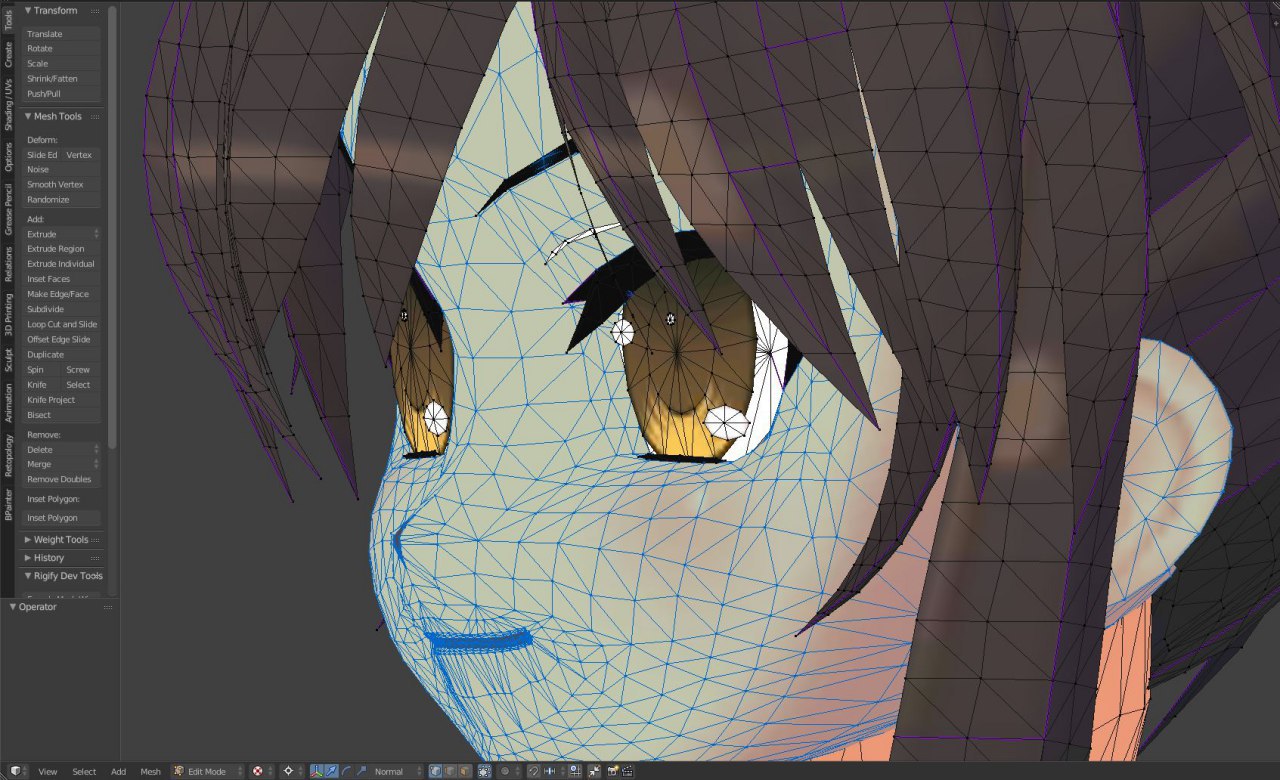Open the Add menu

[118, 771]
